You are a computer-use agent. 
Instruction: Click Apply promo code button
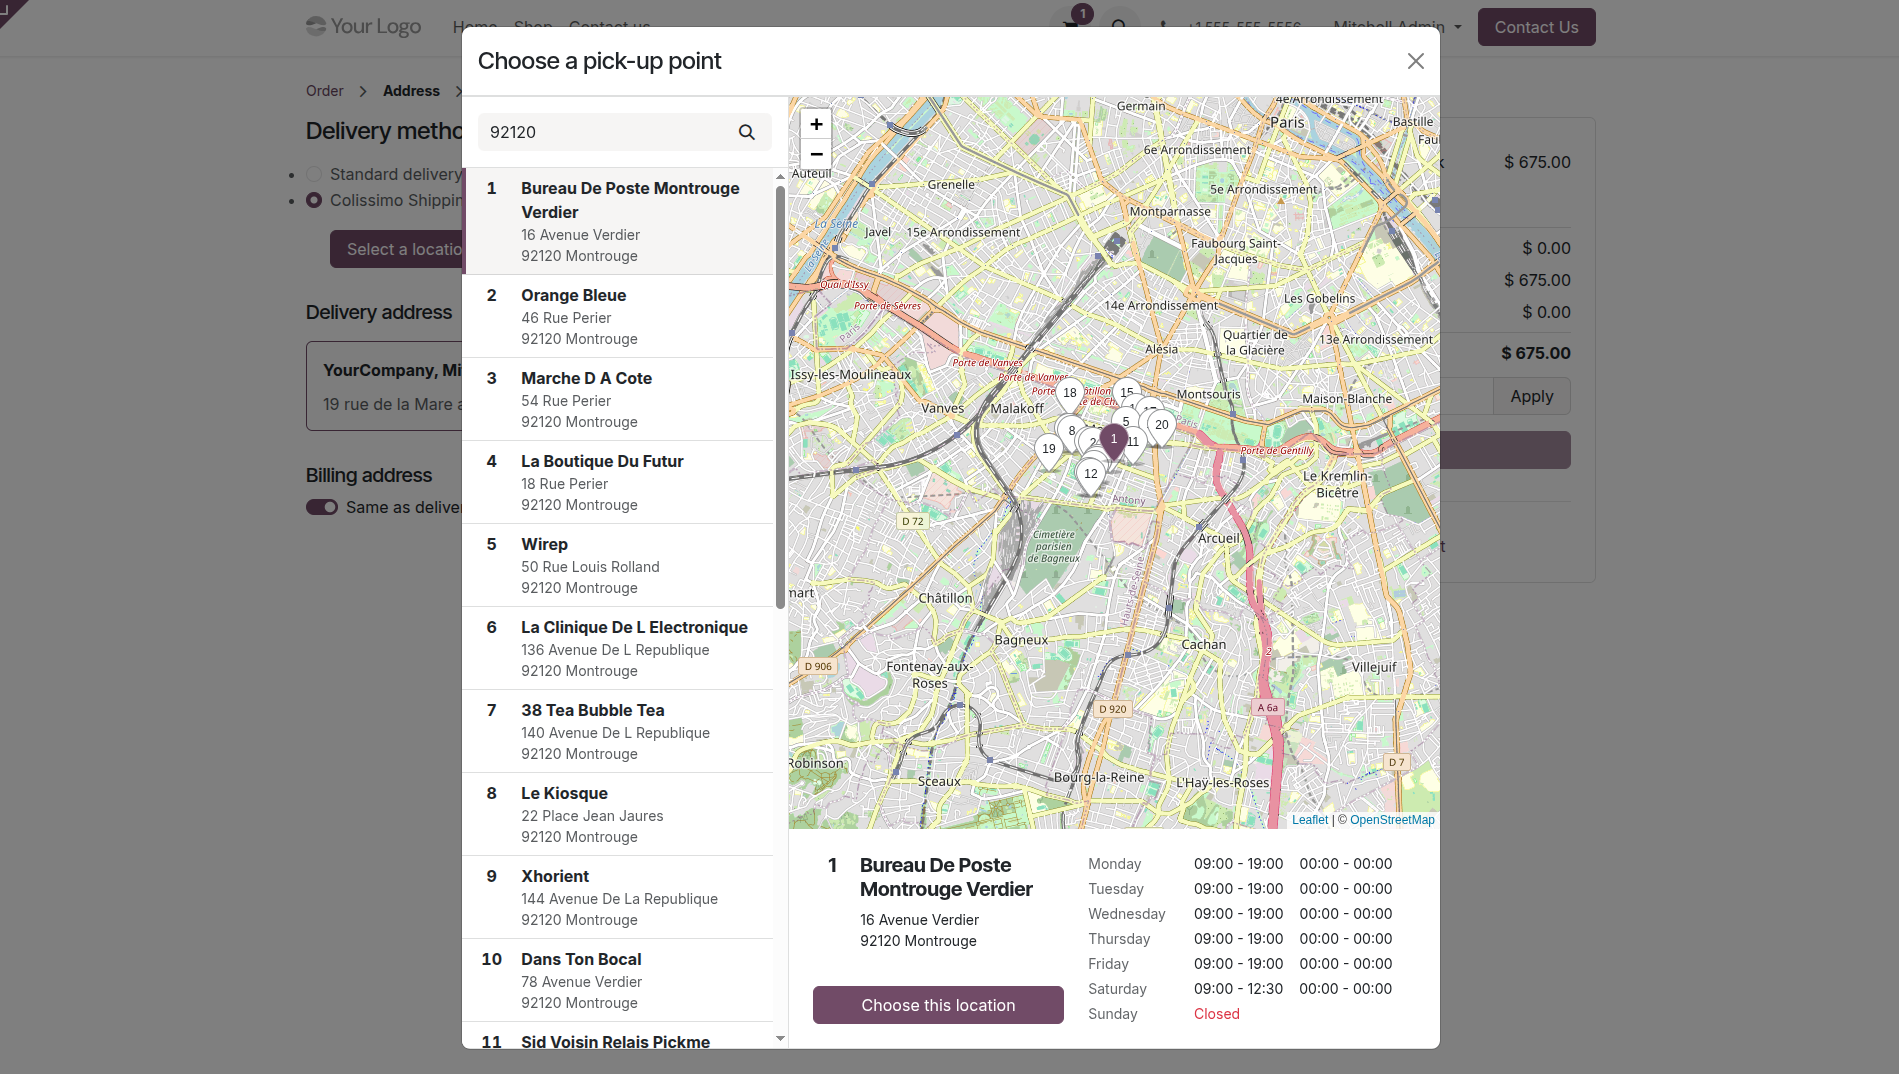tap(1531, 396)
